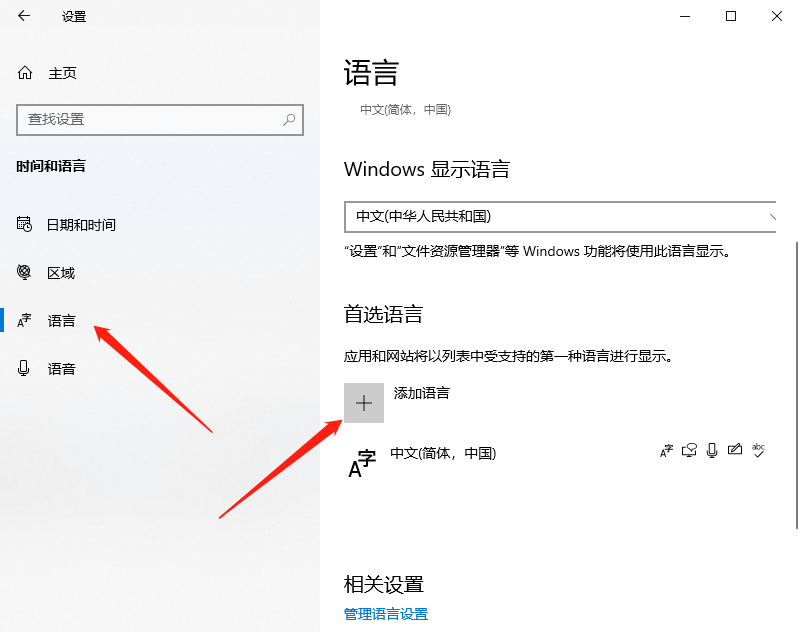Click the microphone speech sidebar icon

click(23, 368)
